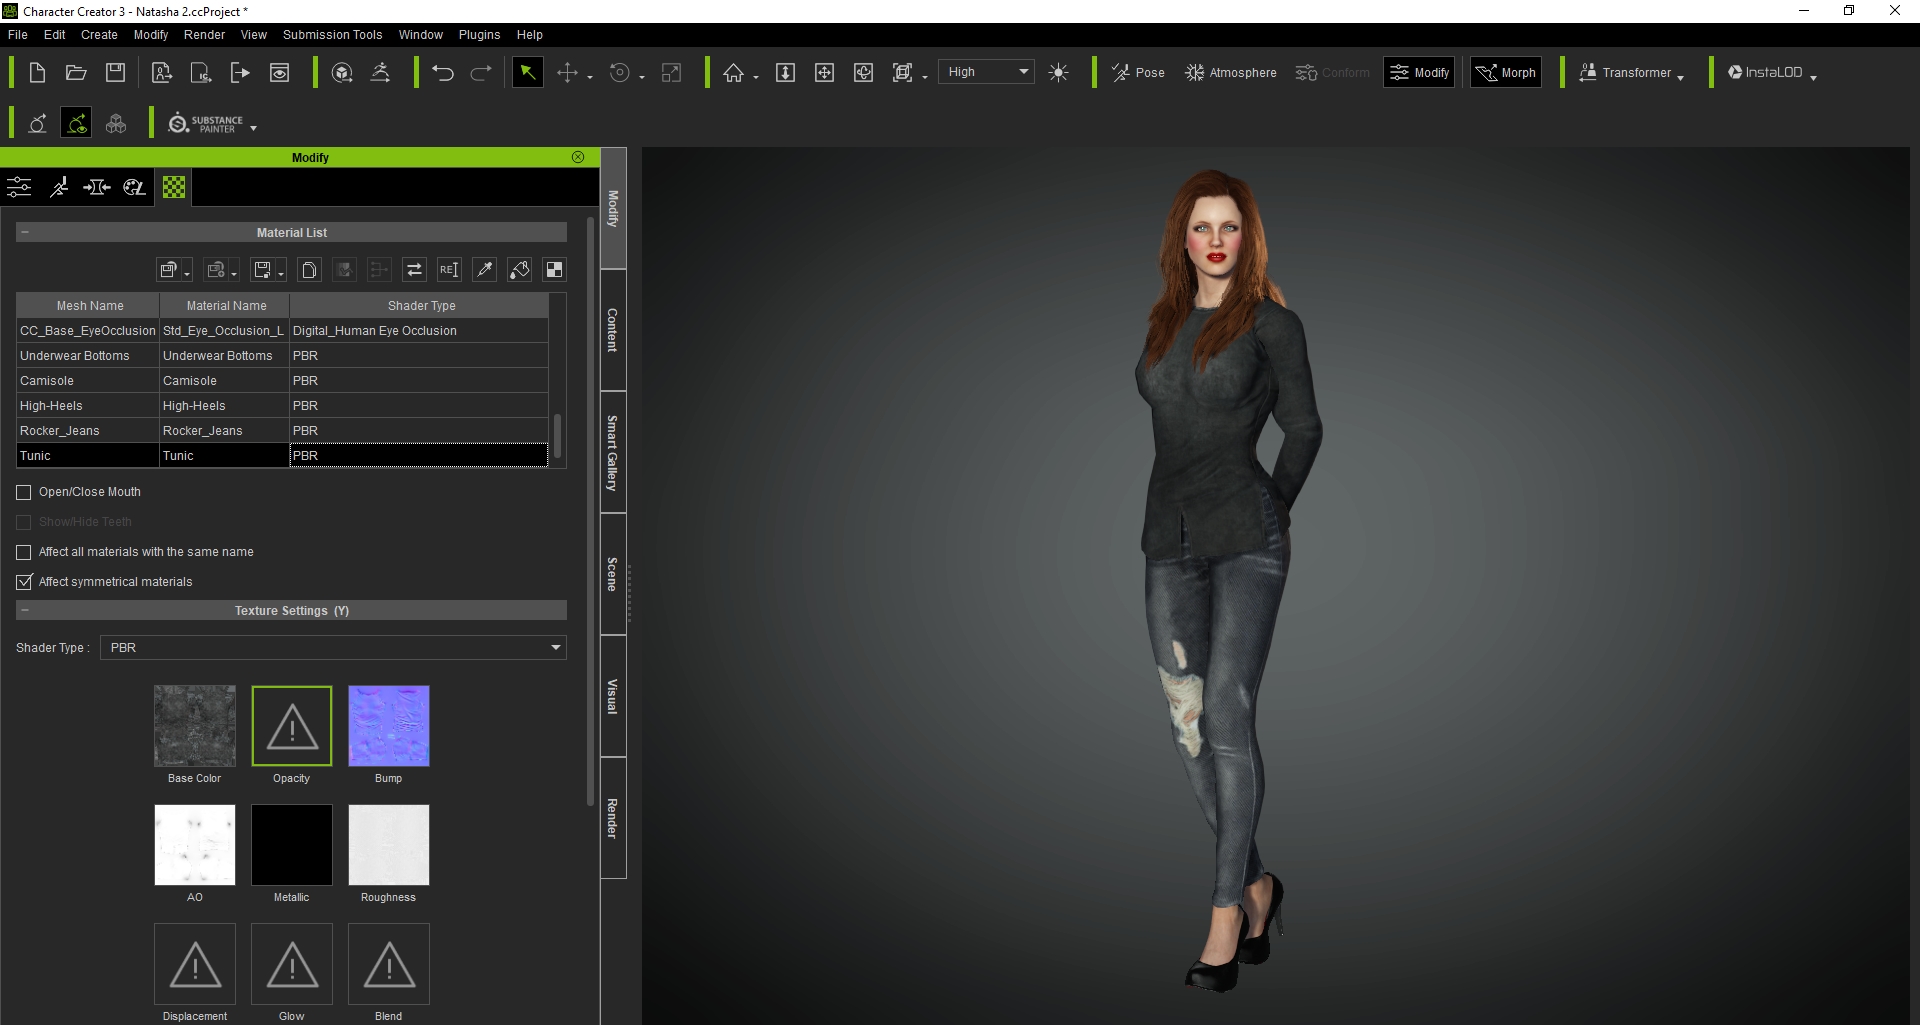
Task: Select the Roughness texture thumbnail
Action: [389, 845]
